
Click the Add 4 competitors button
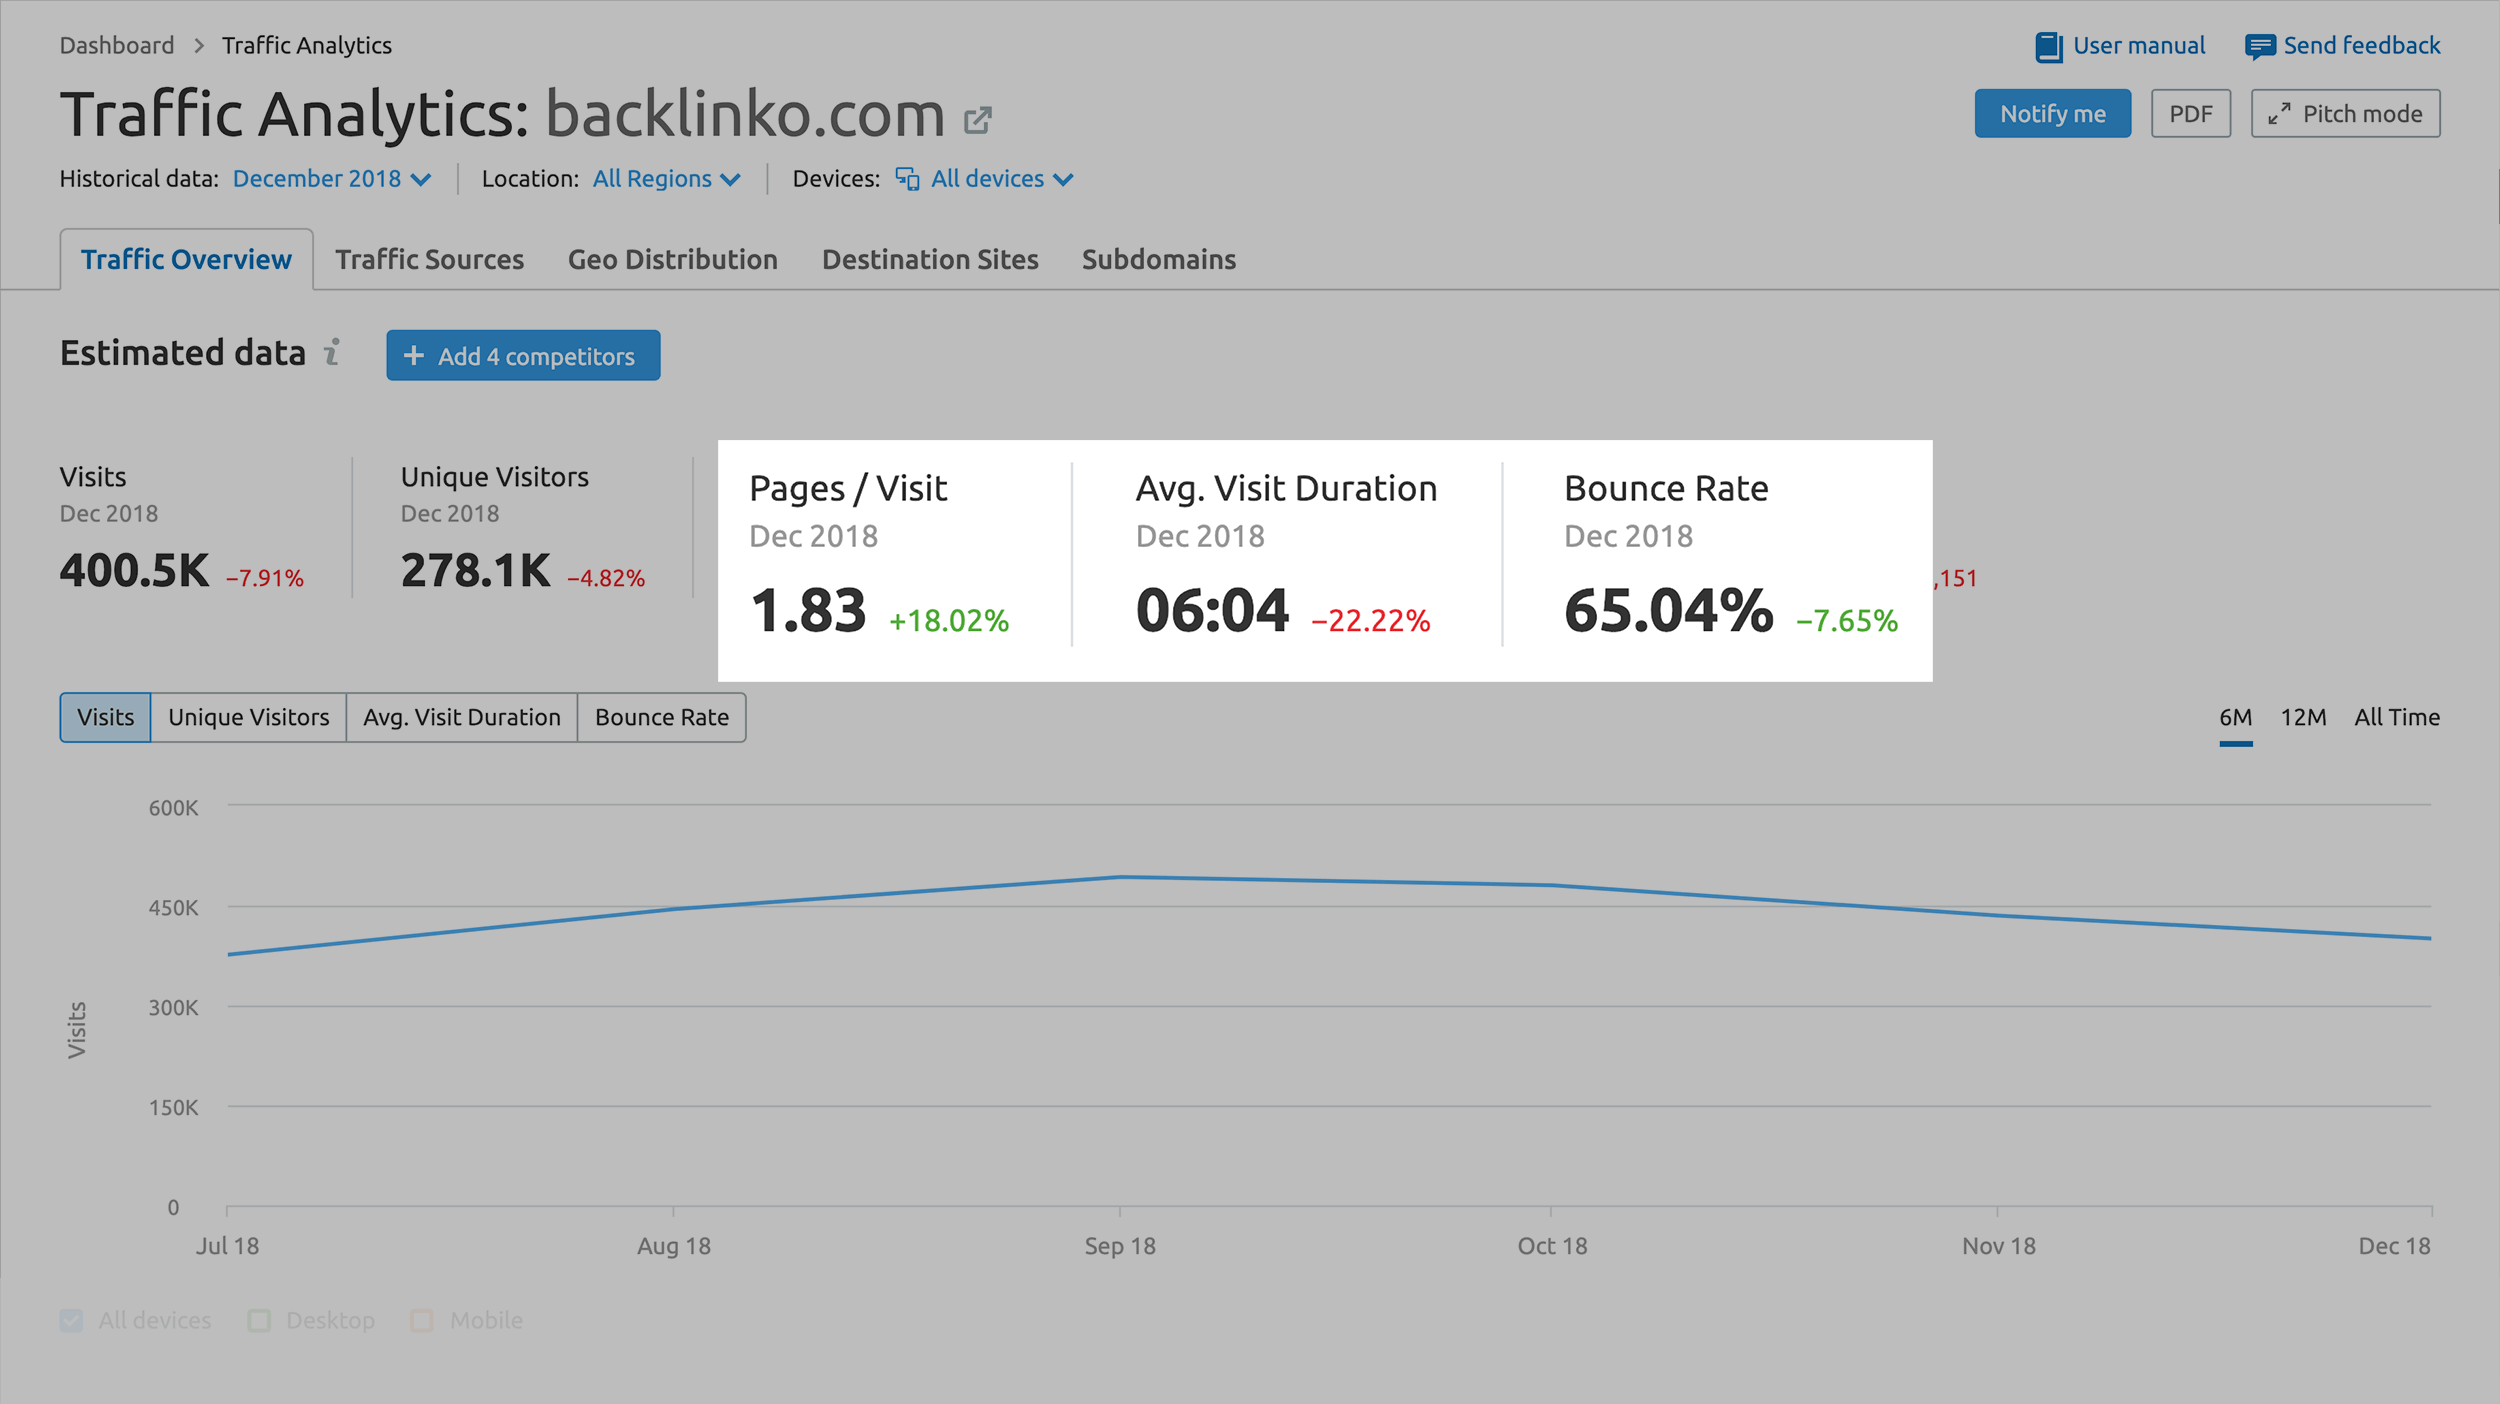coord(522,355)
